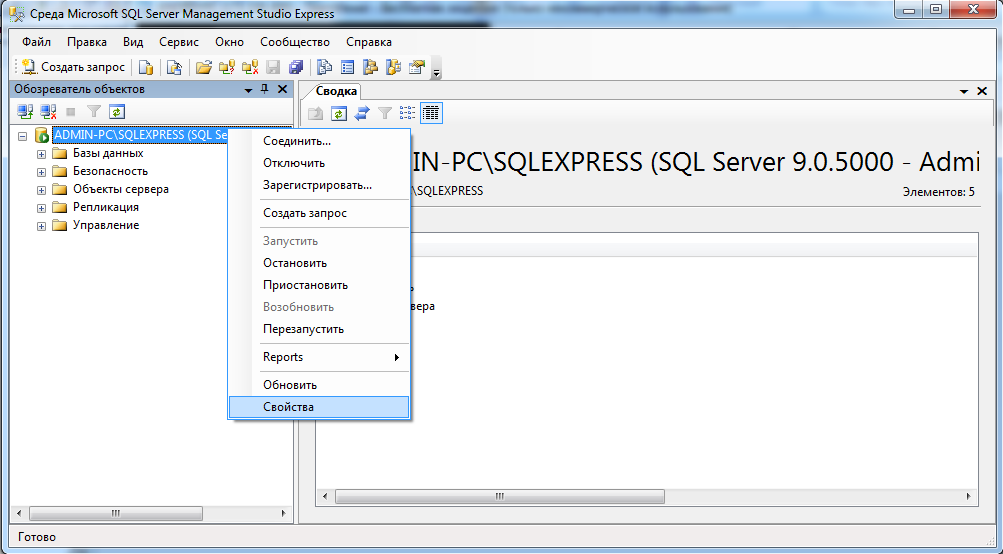Click the blue synchronize arrows in Сводка toolbar
The width and height of the screenshot is (1003, 554).
[x=361, y=113]
